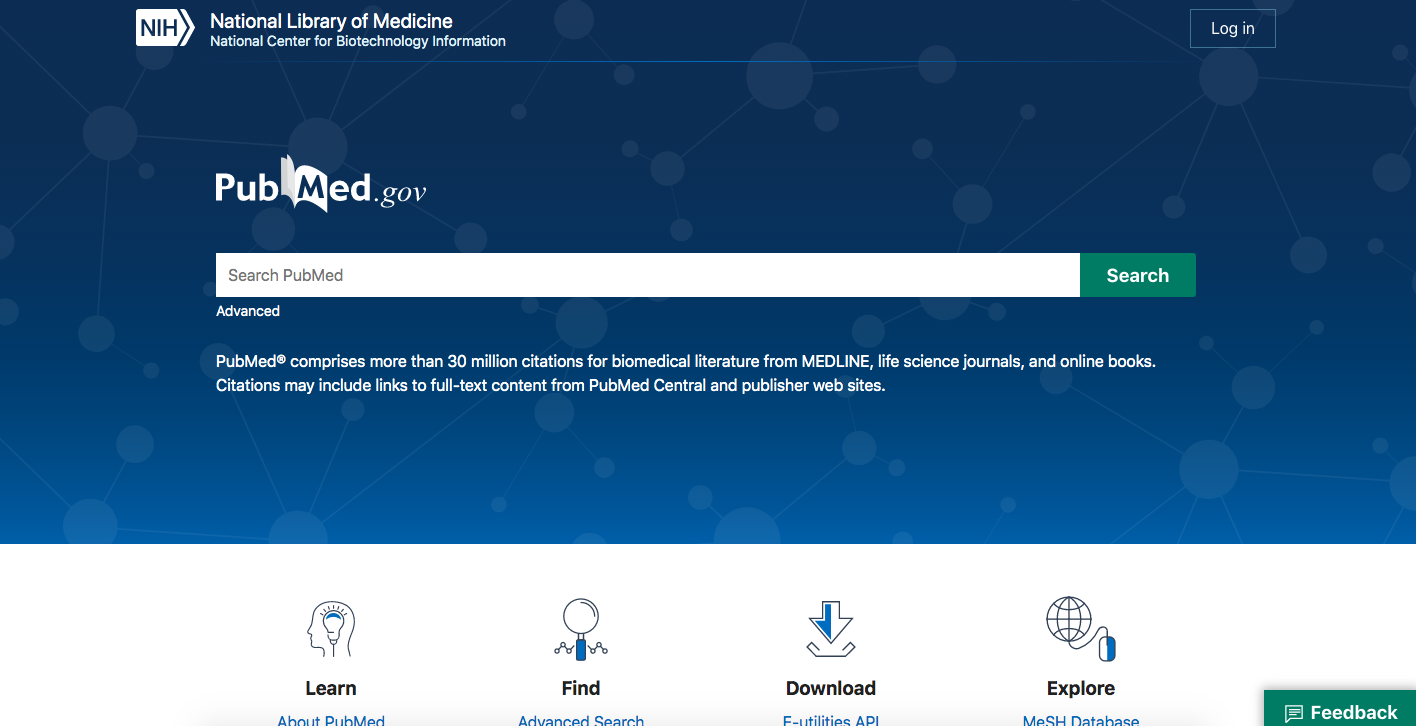This screenshot has width=1416, height=726.
Task: Click the National Library of Medicine title
Action: [331, 21]
